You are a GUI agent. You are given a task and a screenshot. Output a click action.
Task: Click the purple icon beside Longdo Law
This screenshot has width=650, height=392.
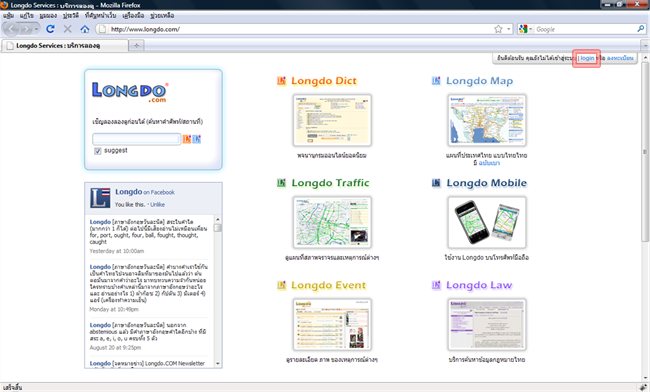point(436,285)
